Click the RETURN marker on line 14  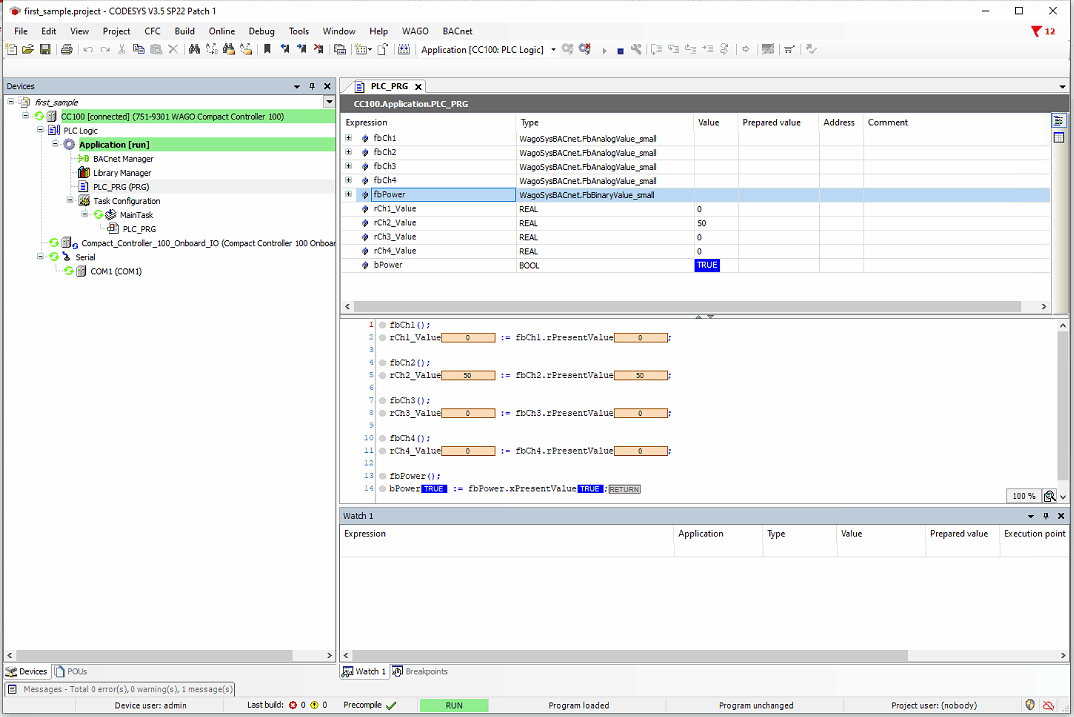(624, 489)
